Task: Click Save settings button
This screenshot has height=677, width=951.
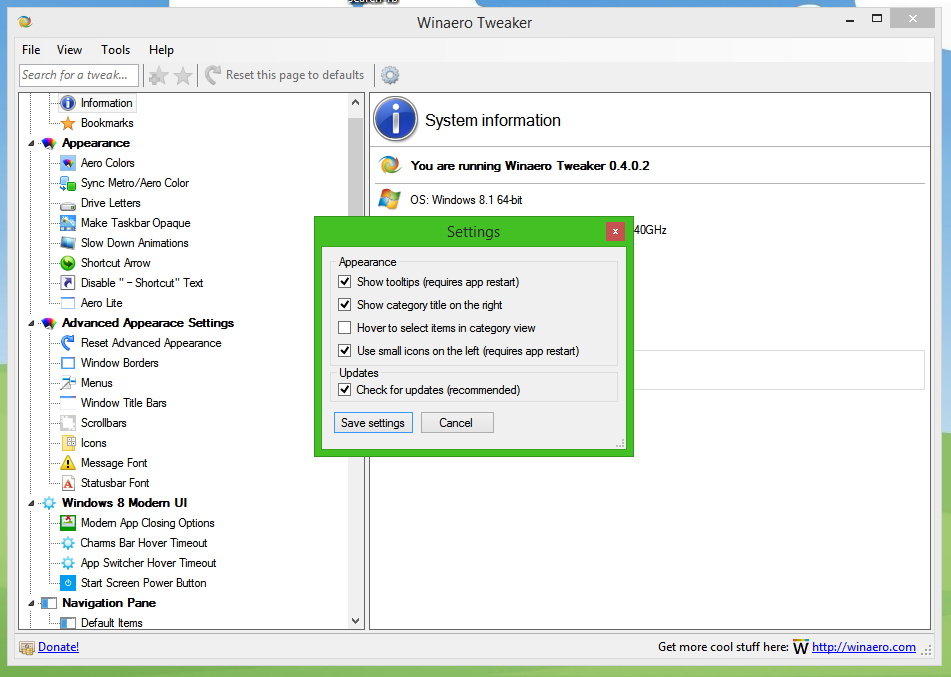Action: point(373,423)
